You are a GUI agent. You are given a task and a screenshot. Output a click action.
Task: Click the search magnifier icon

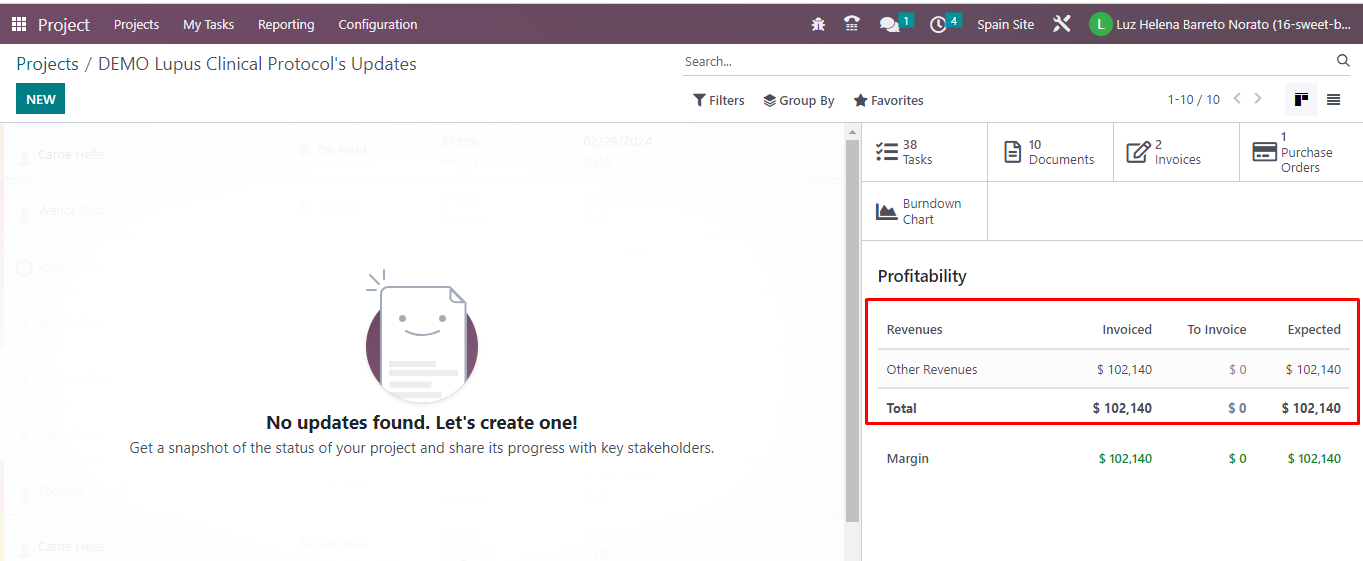pyautogui.click(x=1343, y=61)
